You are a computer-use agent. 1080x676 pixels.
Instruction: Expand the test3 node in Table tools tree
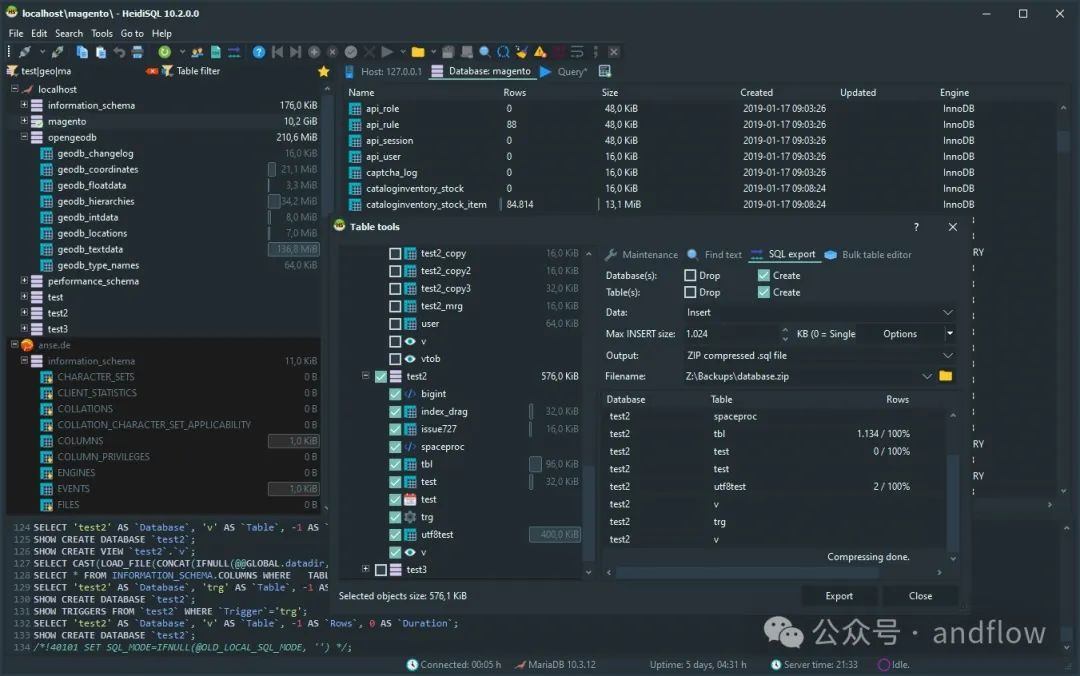[366, 569]
